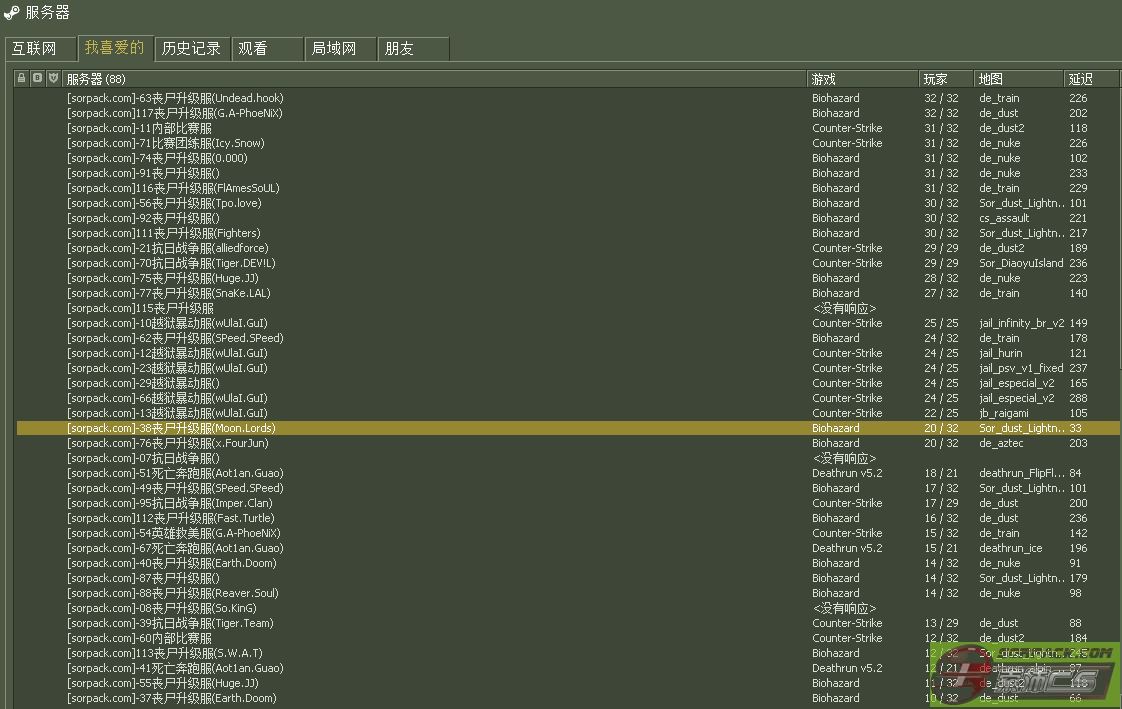The width and height of the screenshot is (1122, 709).
Task: Sort by the VAC shield column icon
Action: [53, 78]
